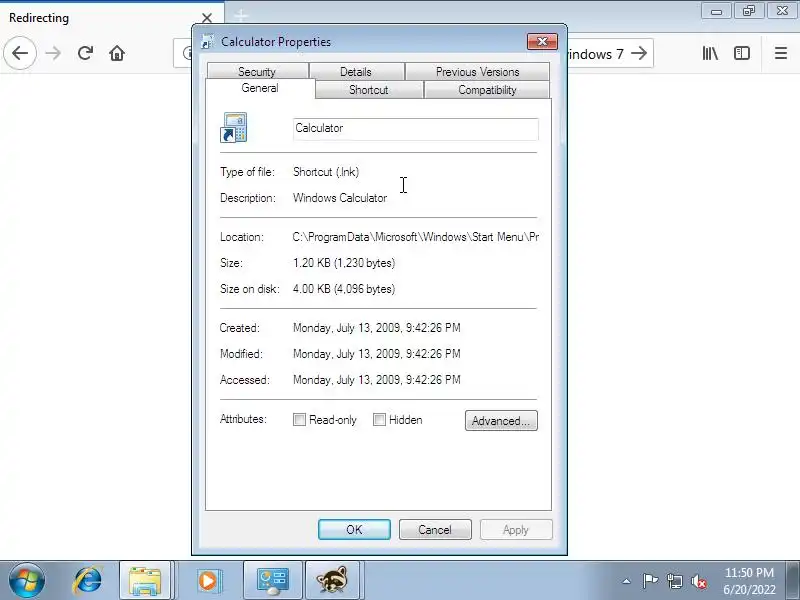Viewport: 800px width, 600px height.
Task: Launch Internet Explorer from the taskbar
Action: point(87,581)
